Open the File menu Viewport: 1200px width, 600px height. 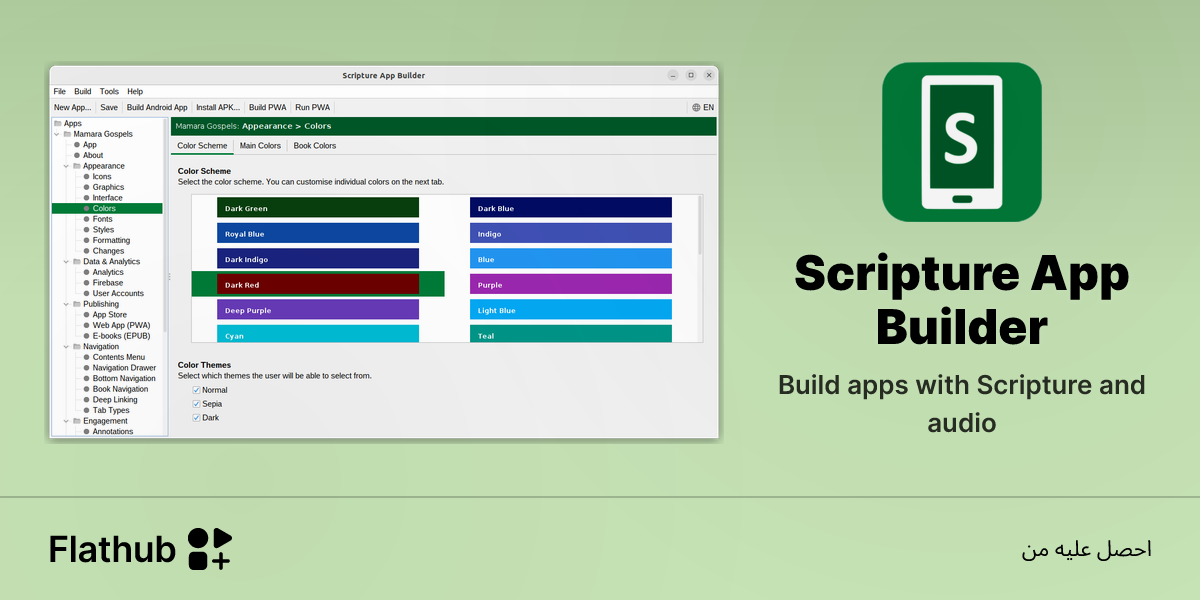click(60, 91)
